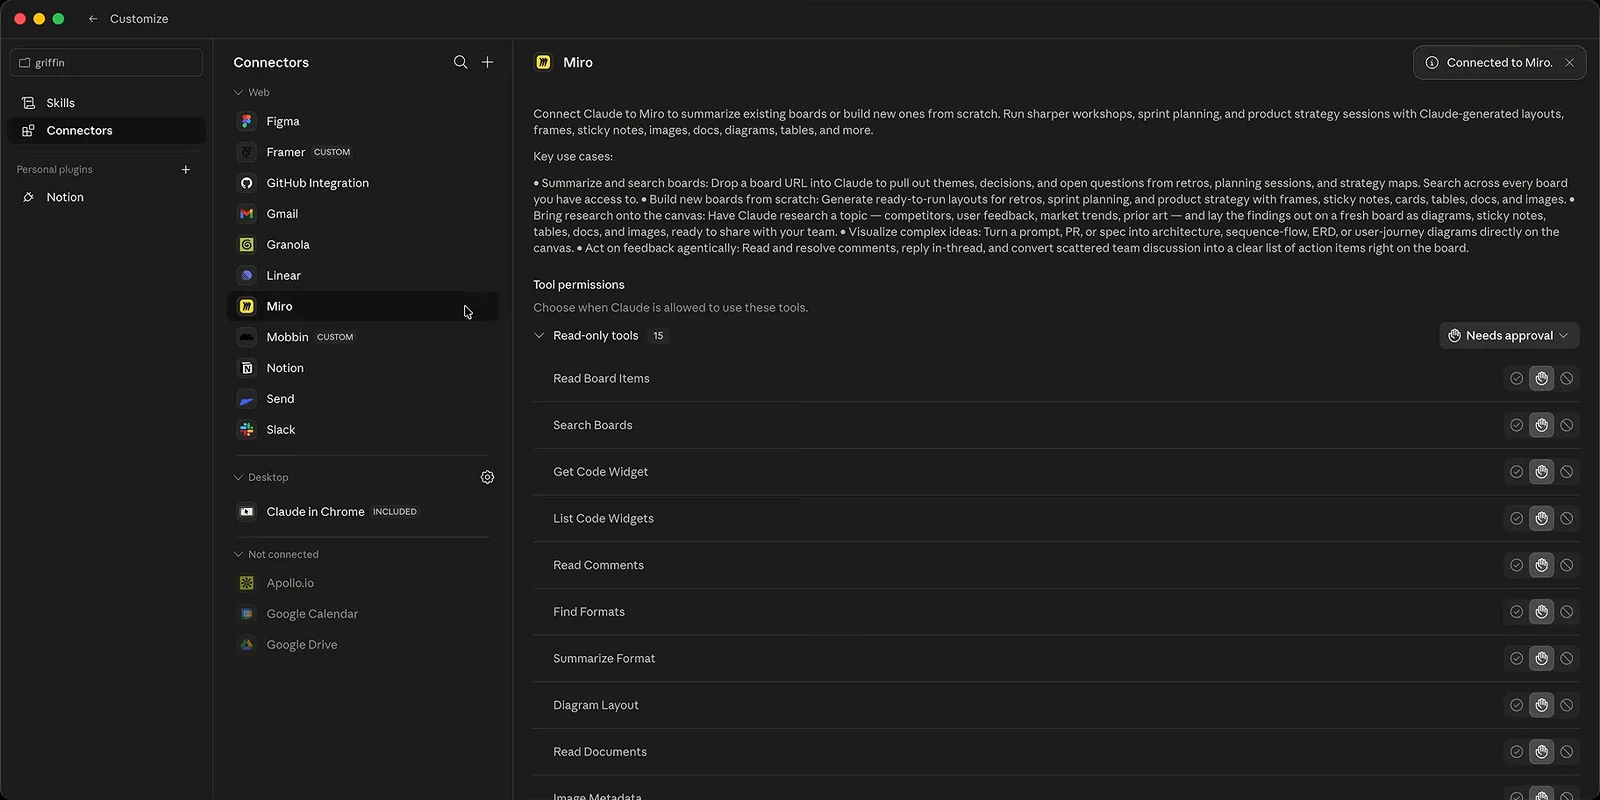
Task: Set Search Boards to always allow
Action: (x=1517, y=425)
